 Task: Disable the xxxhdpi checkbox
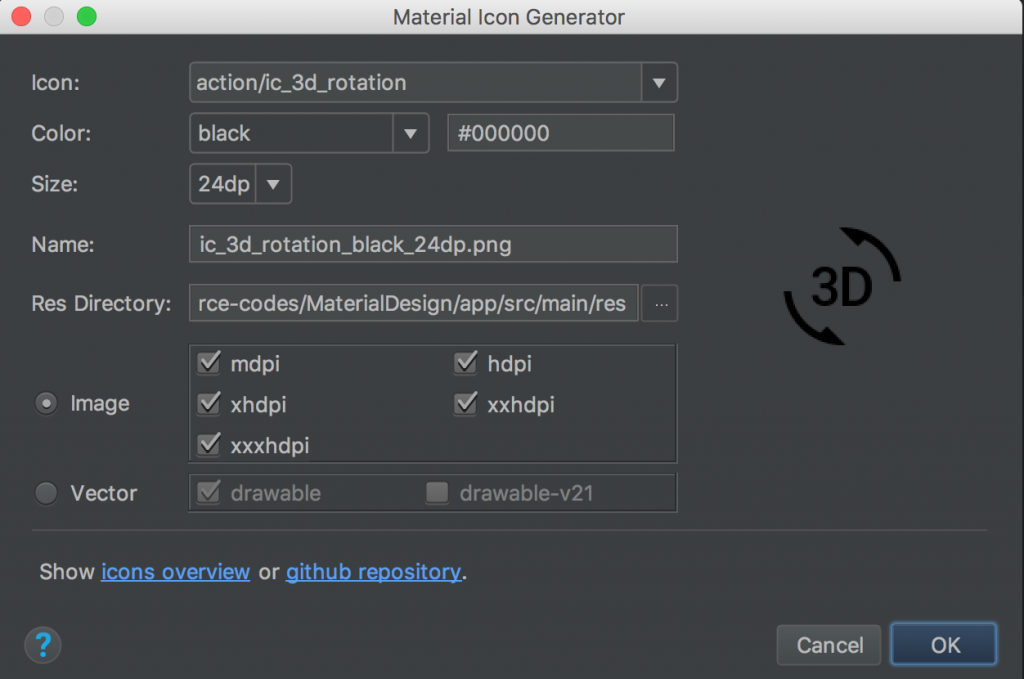[208, 444]
